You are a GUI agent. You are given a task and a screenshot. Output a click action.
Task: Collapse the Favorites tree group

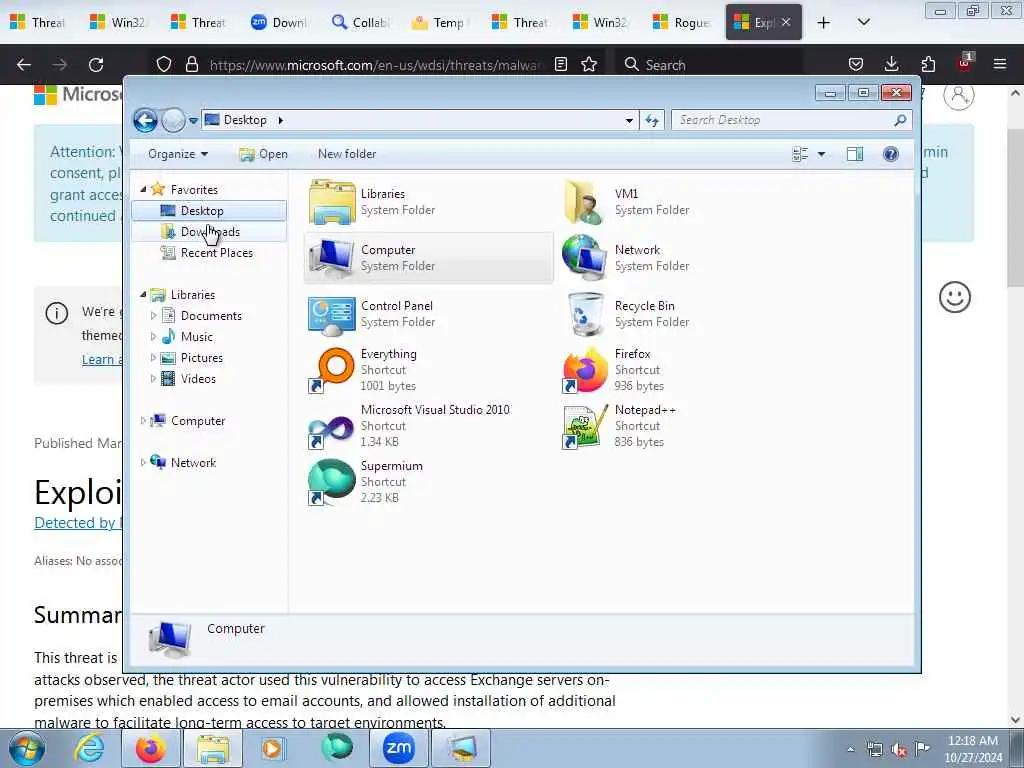(x=143, y=189)
